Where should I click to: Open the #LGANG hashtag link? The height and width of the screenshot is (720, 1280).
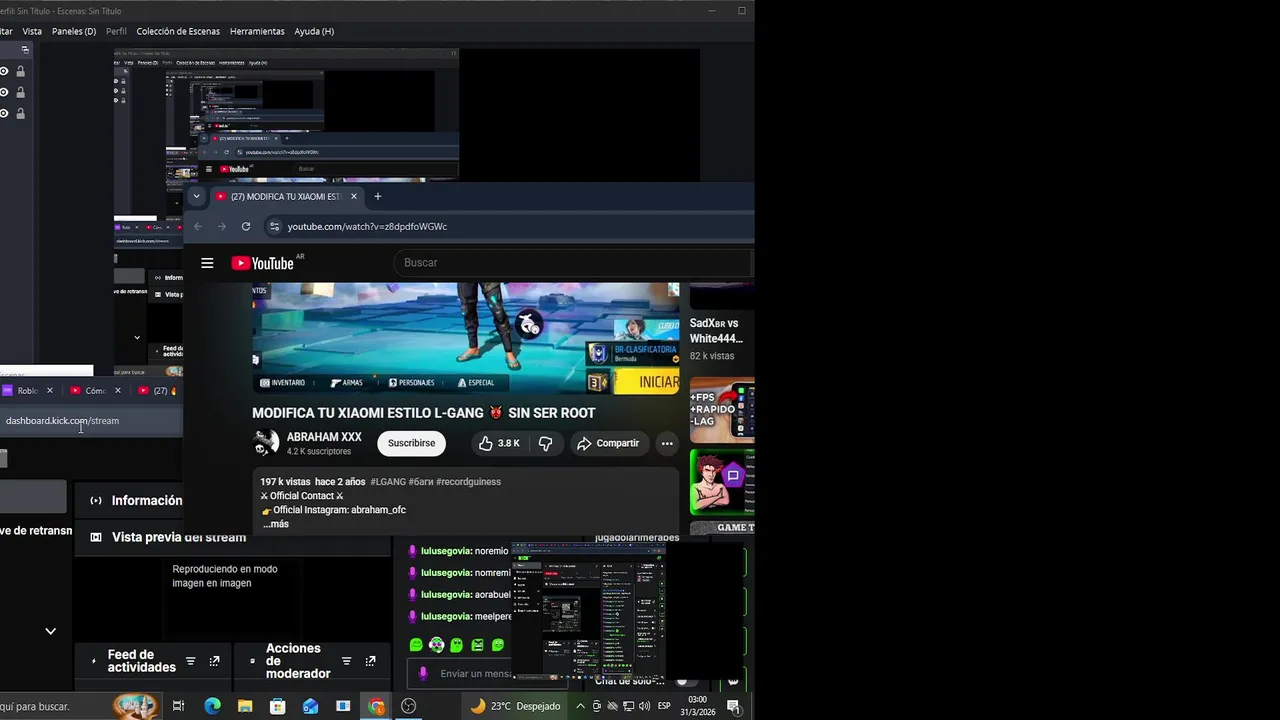pyautogui.click(x=388, y=482)
